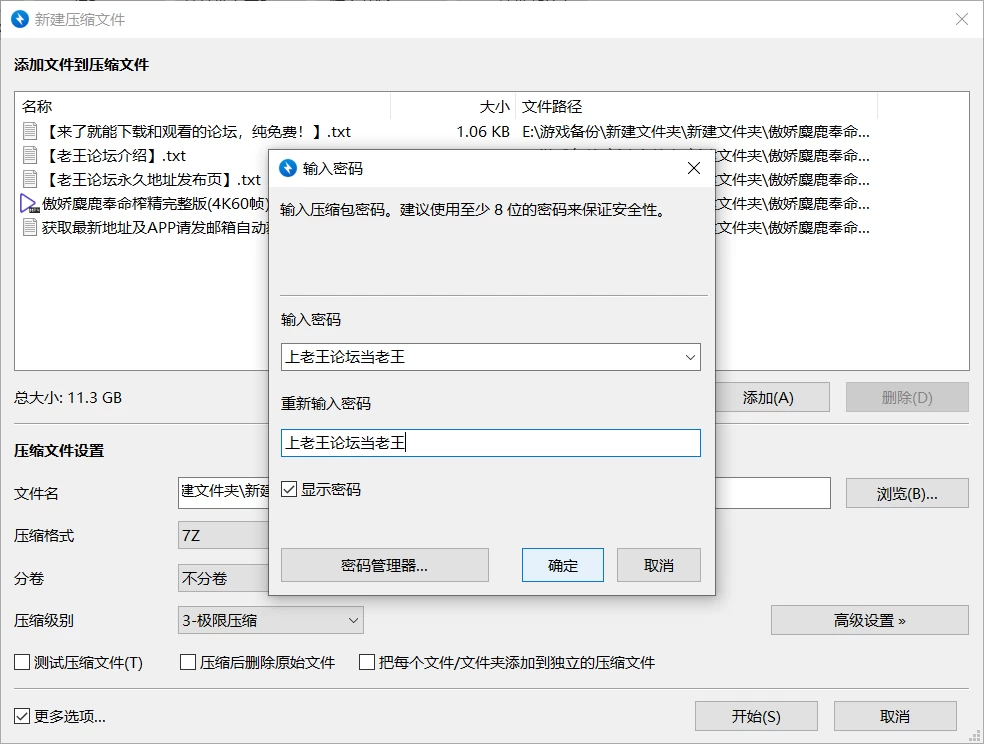Sort the file list by 名称 column
The width and height of the screenshot is (984, 744).
[x=202, y=107]
